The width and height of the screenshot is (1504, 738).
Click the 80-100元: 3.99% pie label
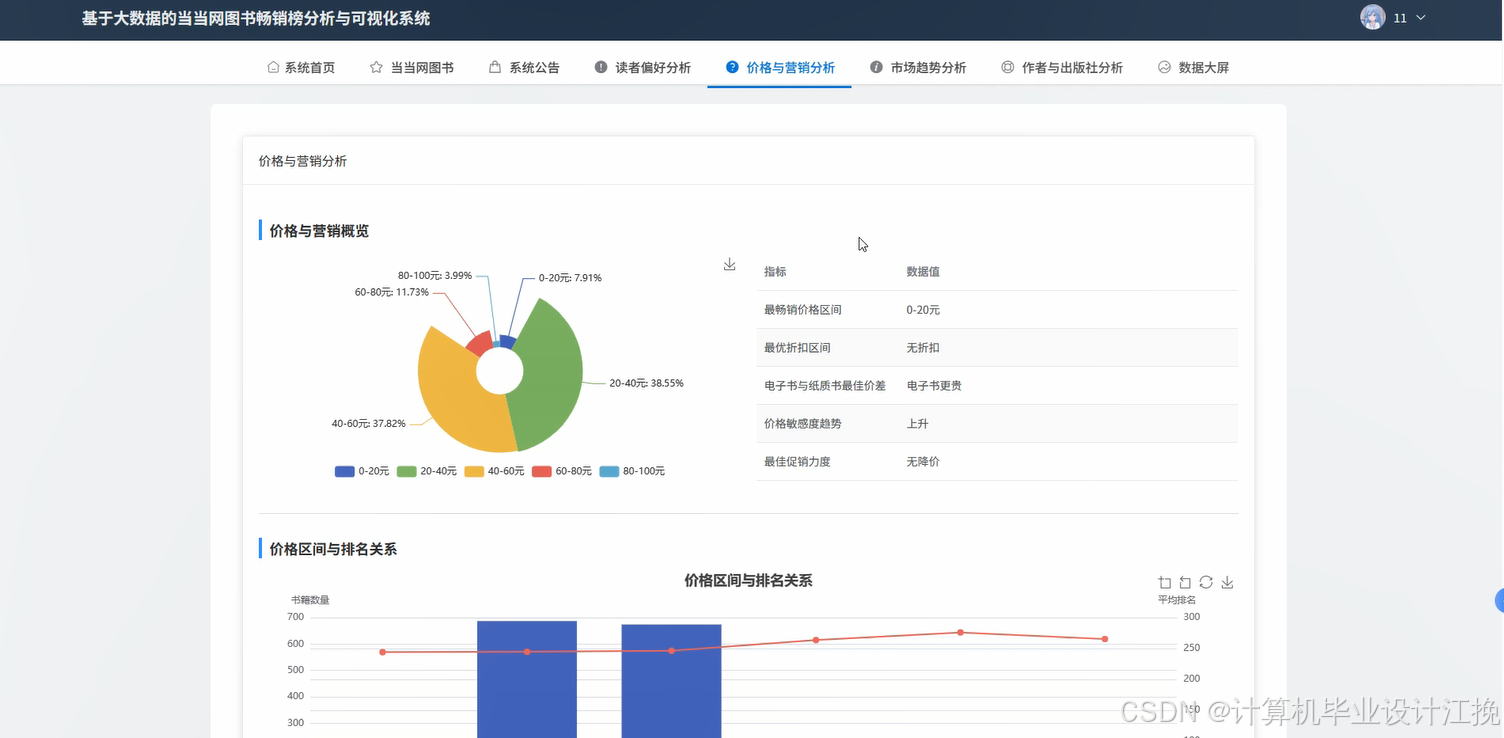click(435, 276)
